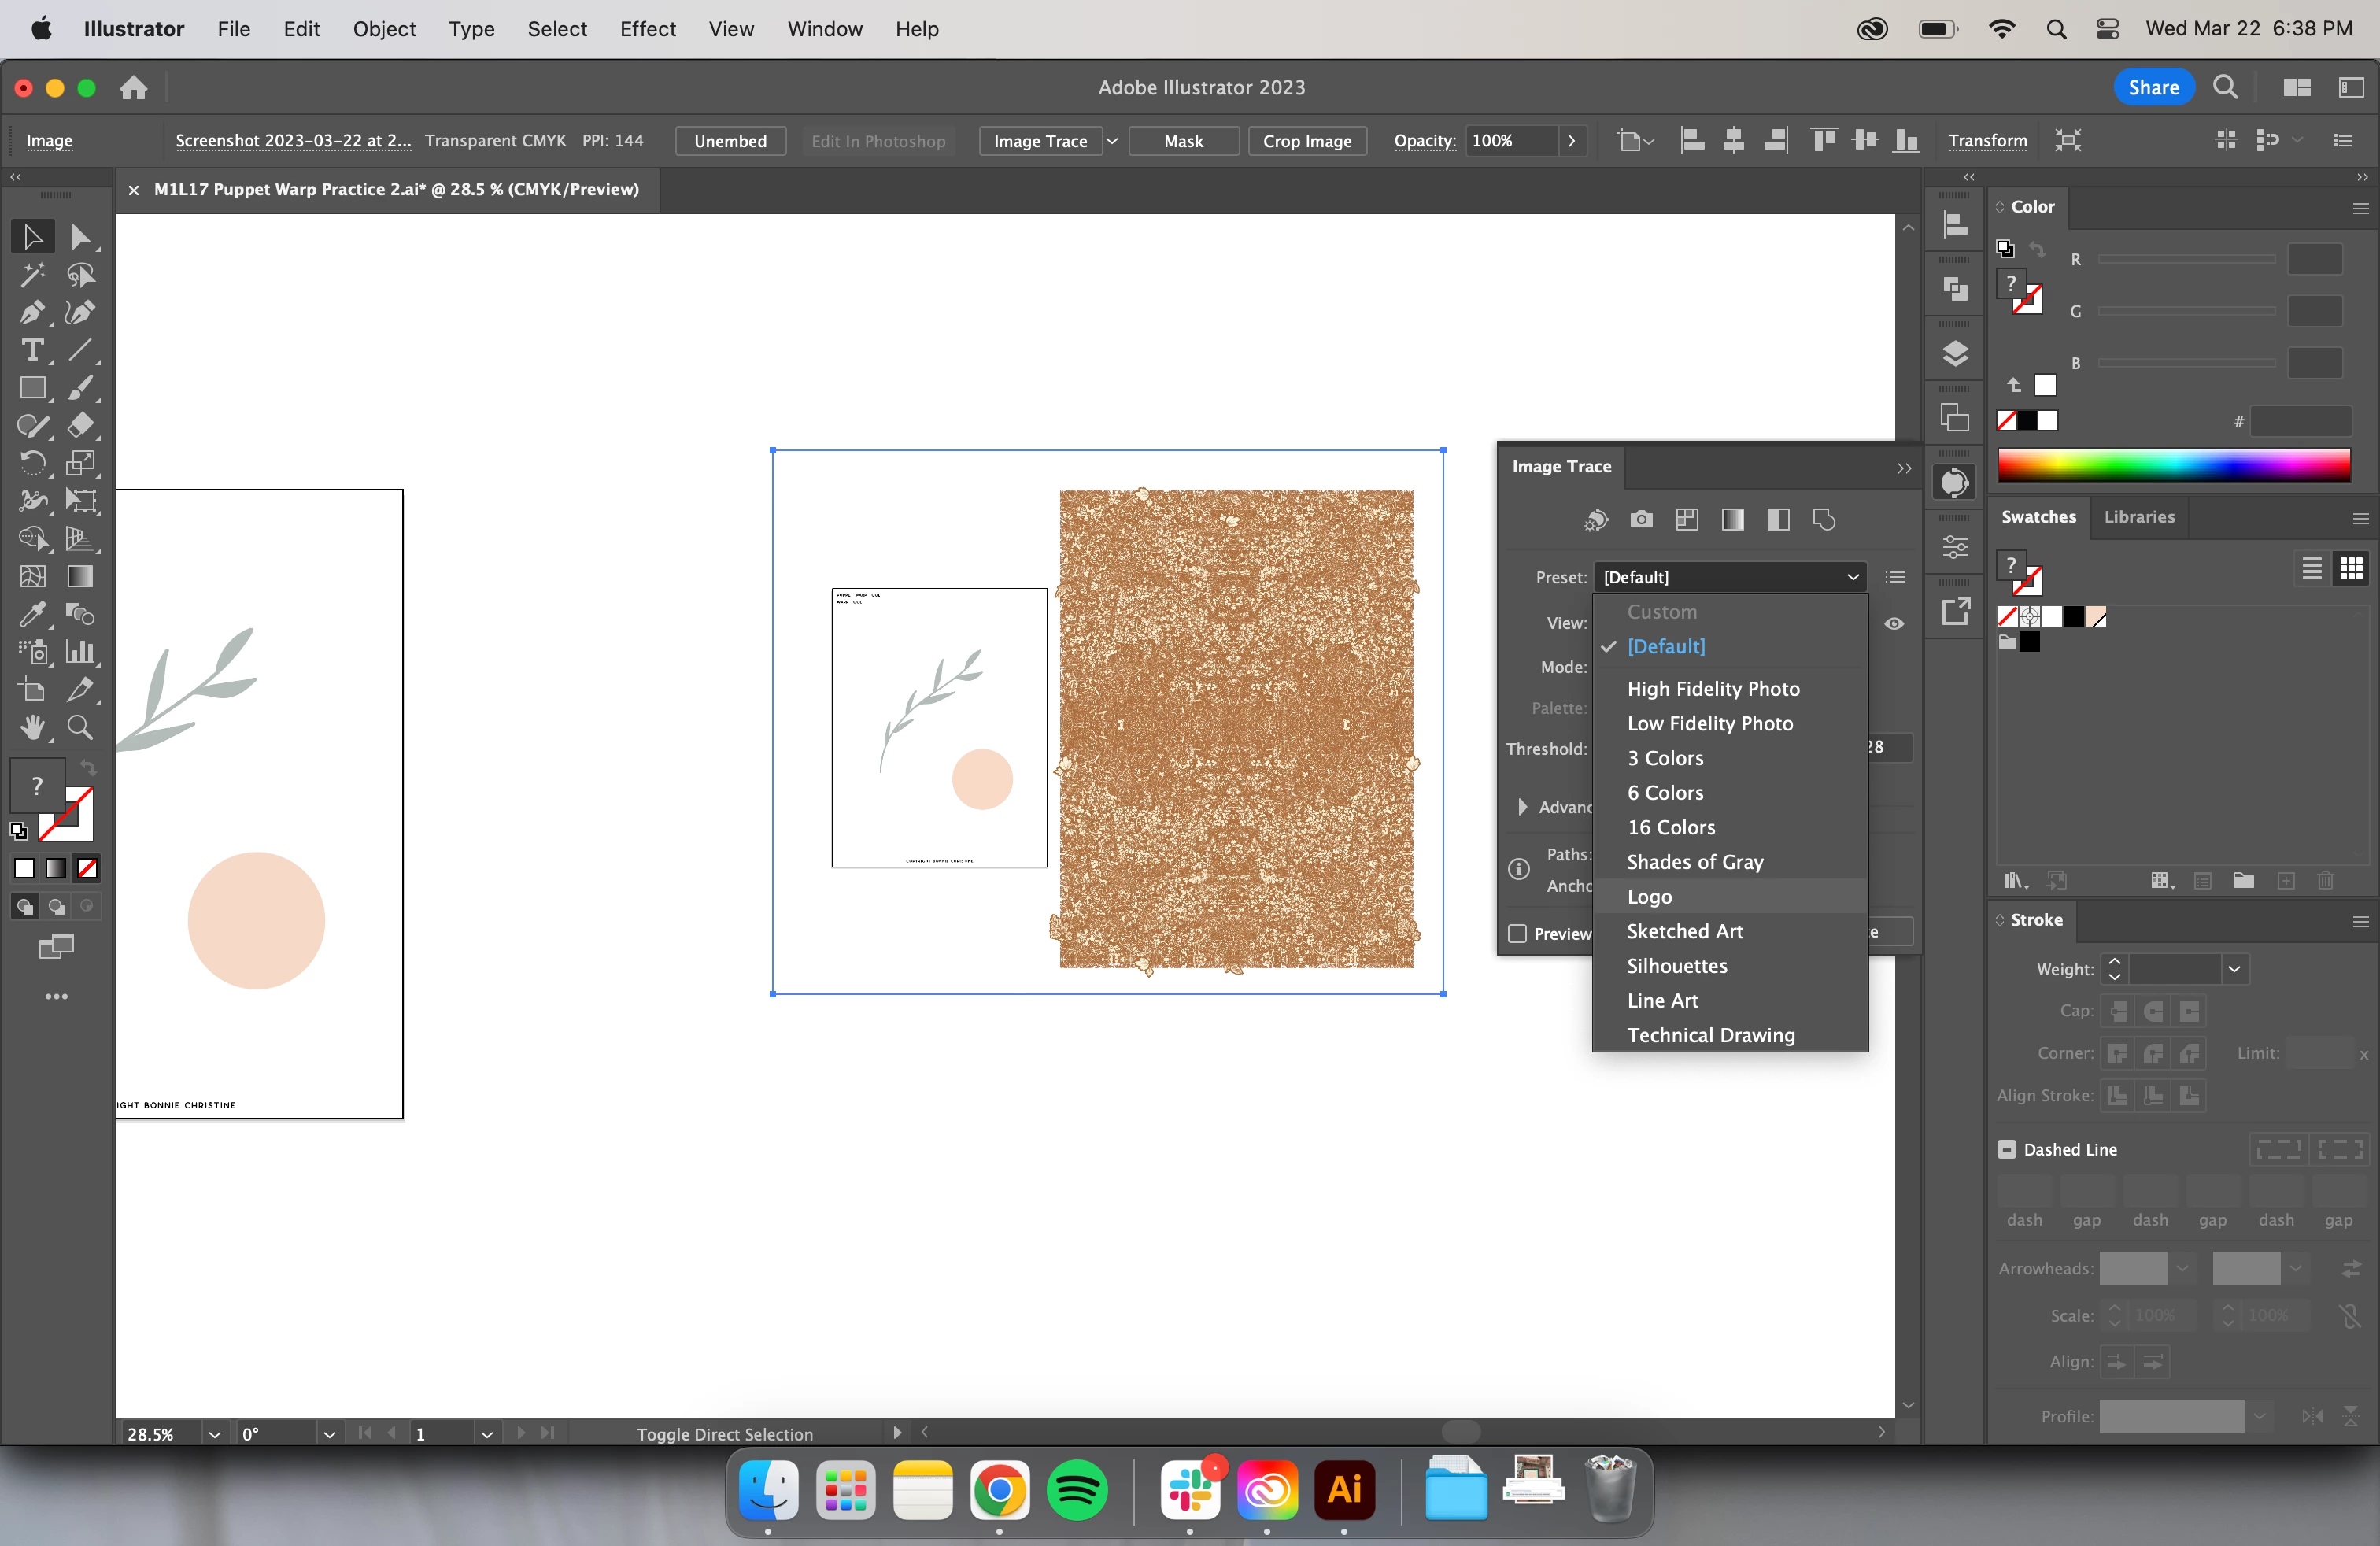Select the Zoom tool
Viewport: 2380px width, 1546px height.
[80, 728]
